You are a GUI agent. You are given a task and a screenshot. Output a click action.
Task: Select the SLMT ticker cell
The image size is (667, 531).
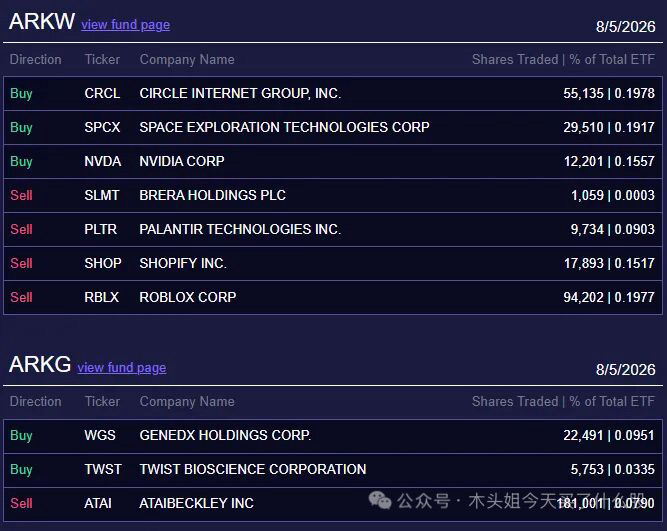tap(102, 195)
